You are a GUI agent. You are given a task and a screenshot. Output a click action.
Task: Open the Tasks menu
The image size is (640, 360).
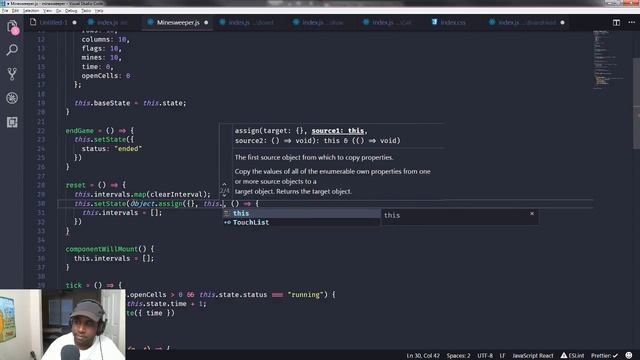click(x=86, y=11)
